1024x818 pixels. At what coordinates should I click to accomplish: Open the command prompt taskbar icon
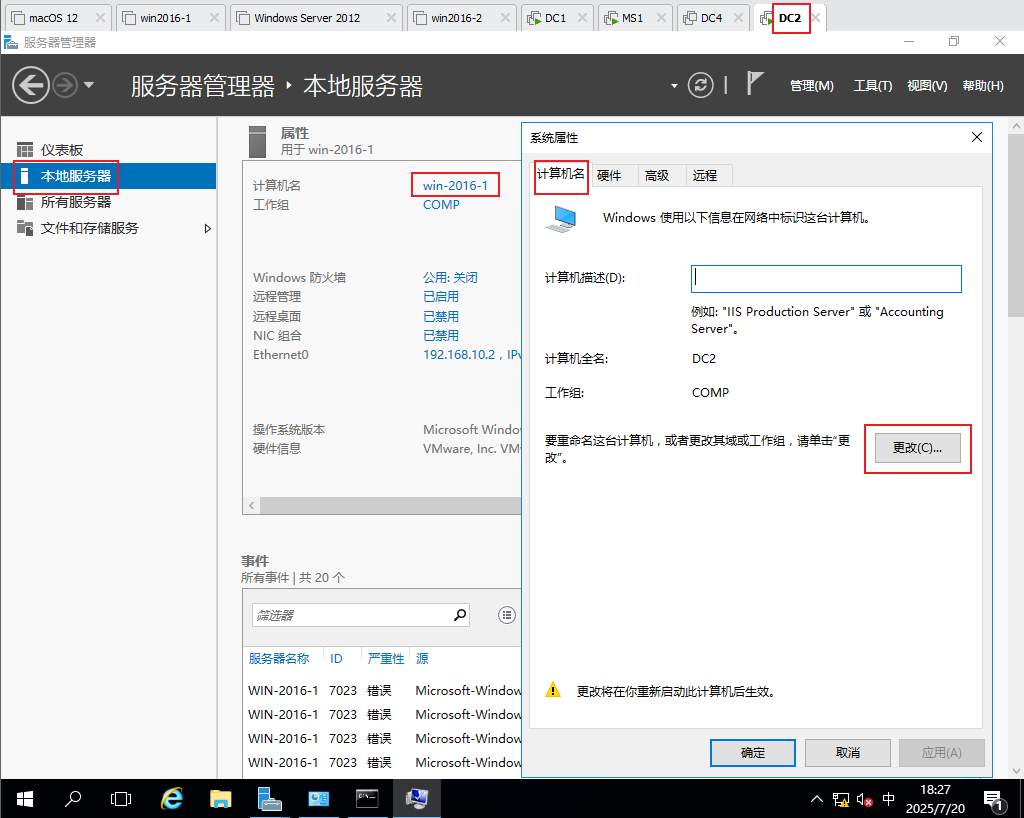point(367,798)
